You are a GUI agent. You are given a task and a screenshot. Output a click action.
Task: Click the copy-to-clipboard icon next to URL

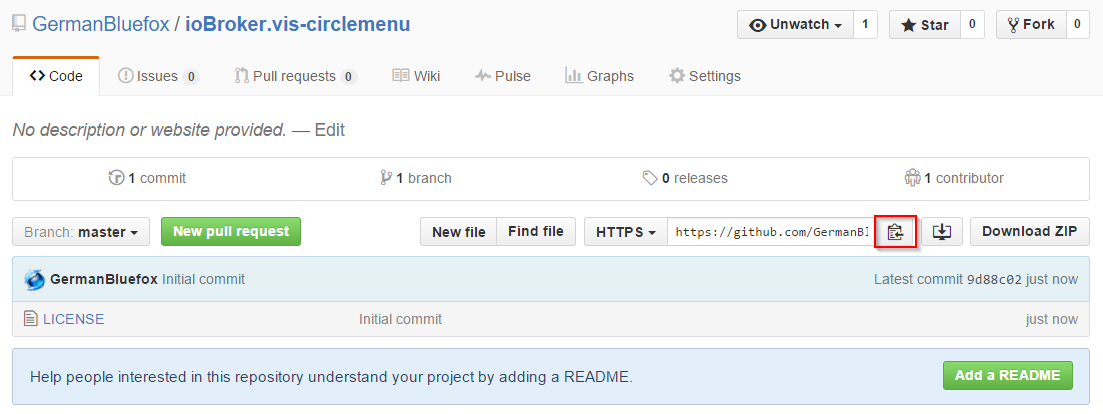pyautogui.click(x=895, y=232)
